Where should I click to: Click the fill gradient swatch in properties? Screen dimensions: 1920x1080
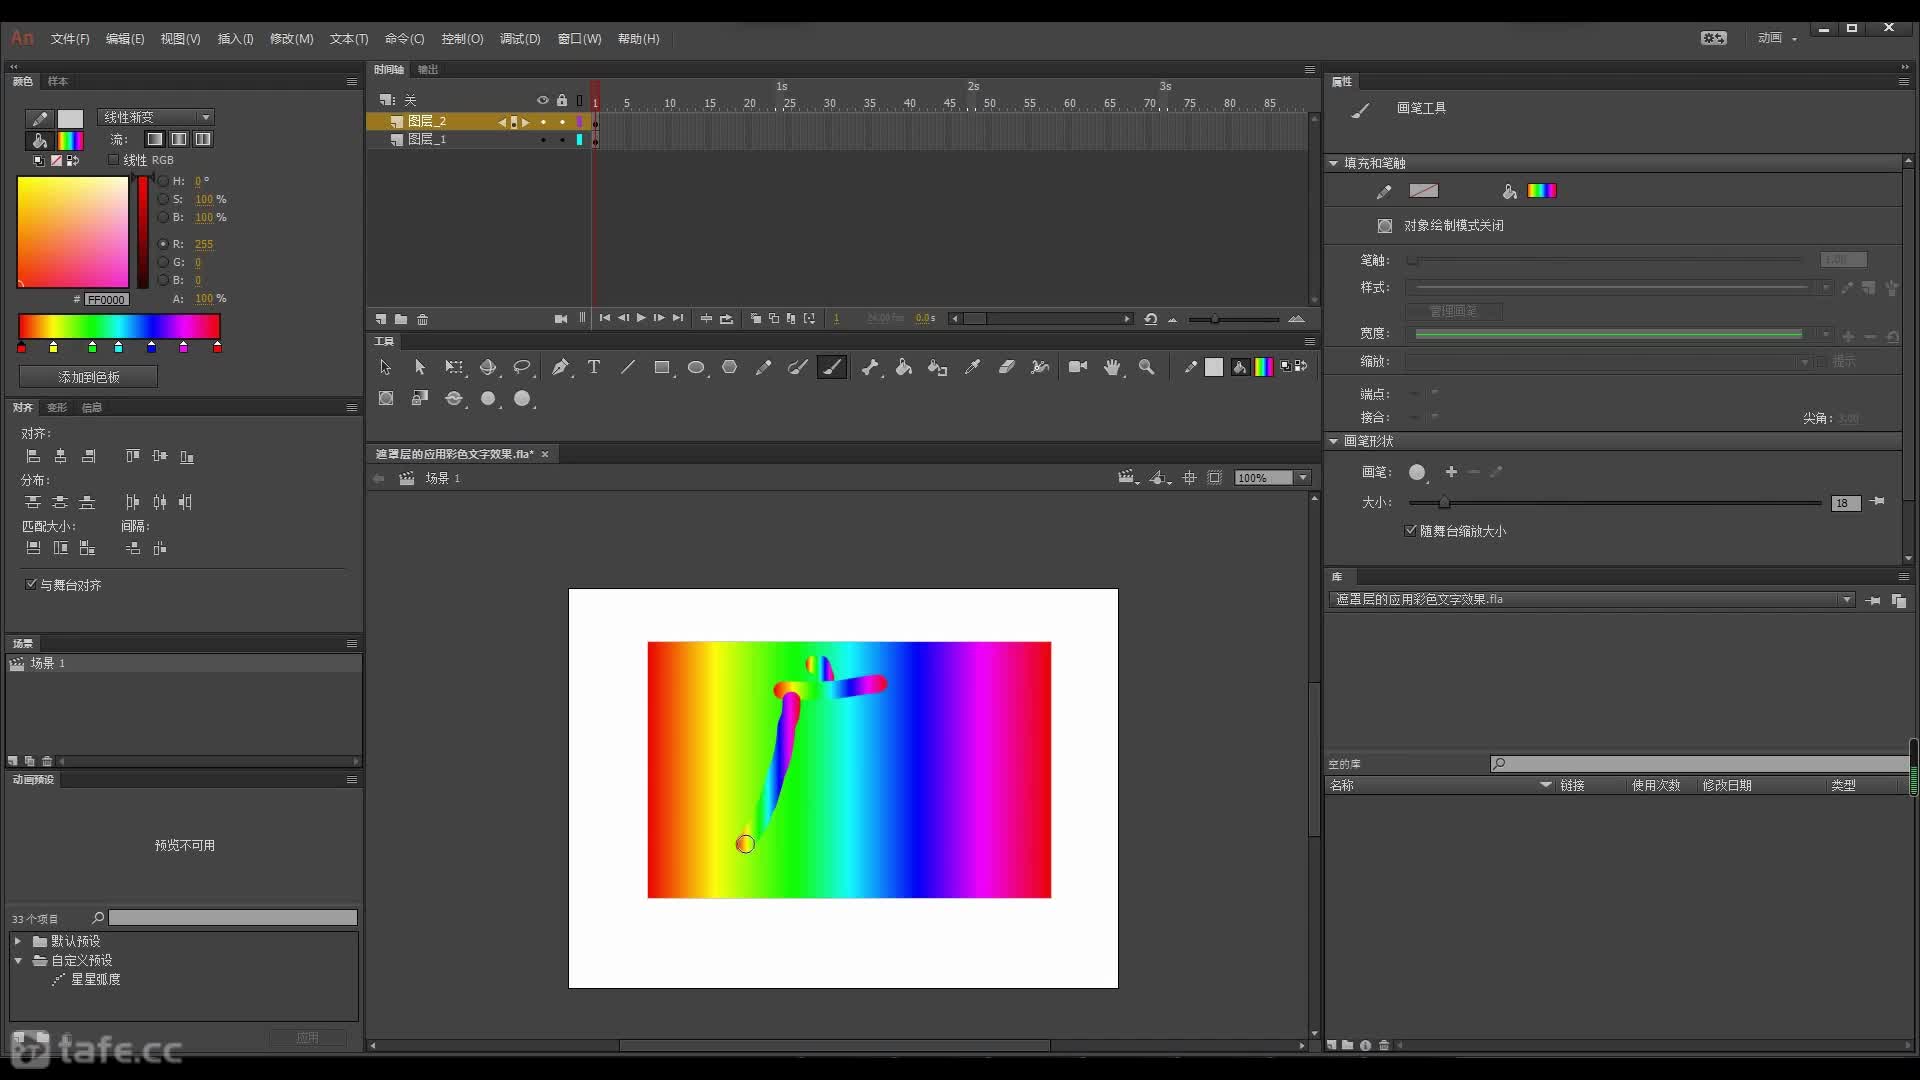(1542, 190)
